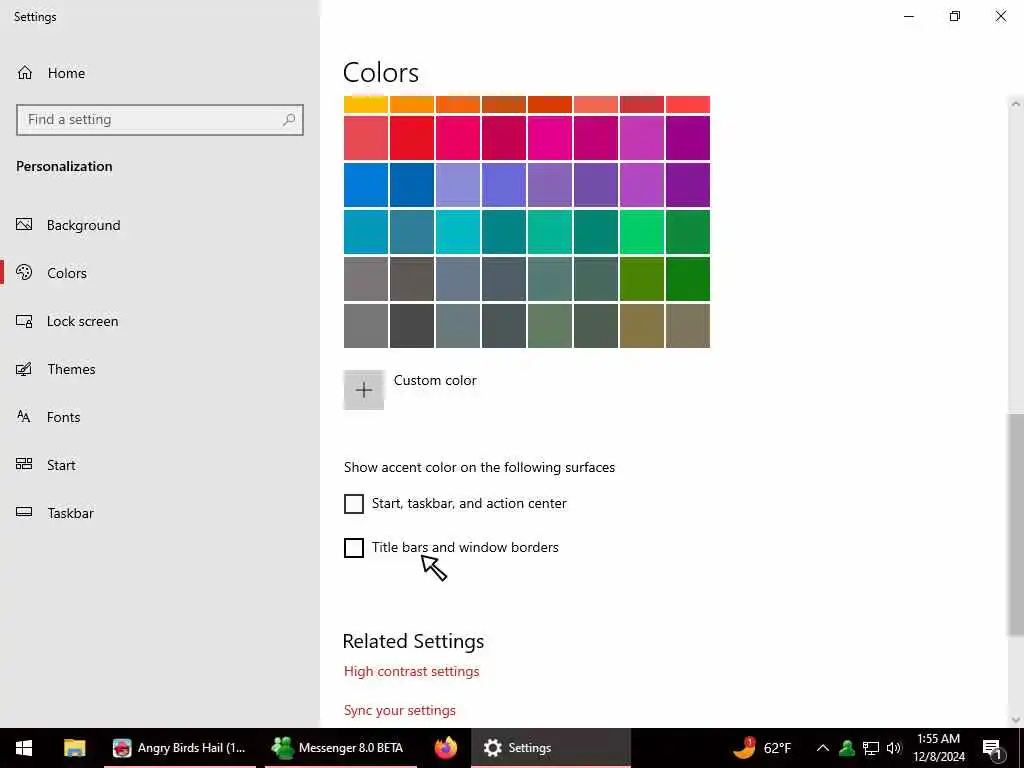Screen dimensions: 1024x768
Task: Go to Lock screen settings
Action: (x=82, y=321)
